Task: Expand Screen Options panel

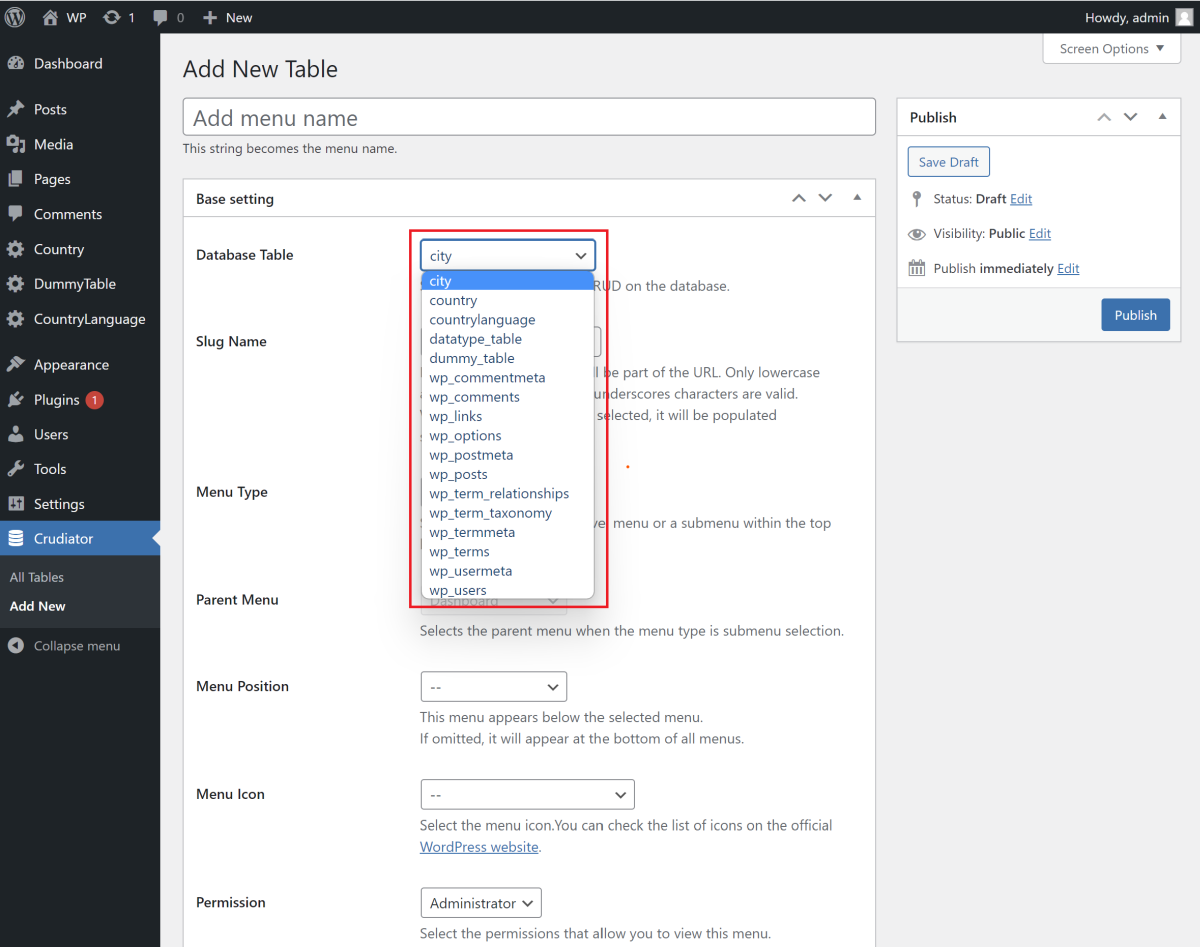Action: tap(1111, 49)
